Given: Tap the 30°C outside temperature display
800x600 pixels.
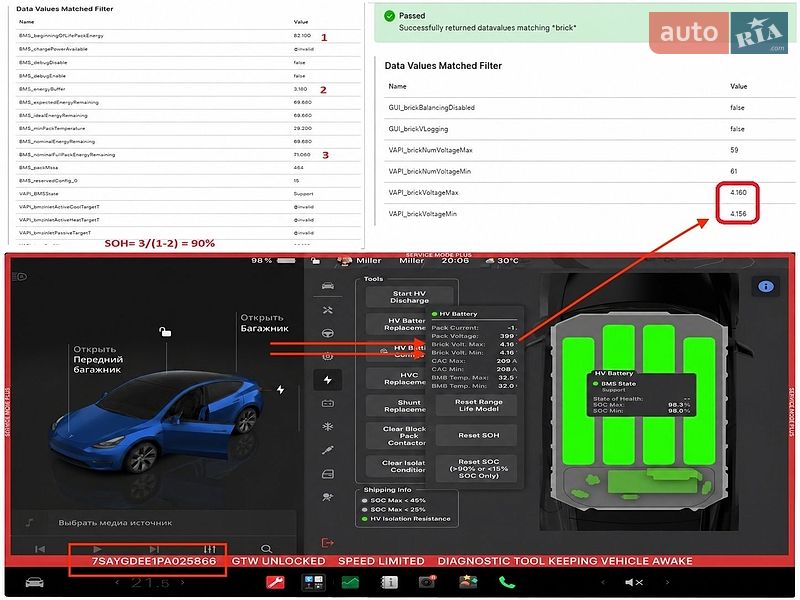Looking at the screenshot, I should (x=502, y=261).
